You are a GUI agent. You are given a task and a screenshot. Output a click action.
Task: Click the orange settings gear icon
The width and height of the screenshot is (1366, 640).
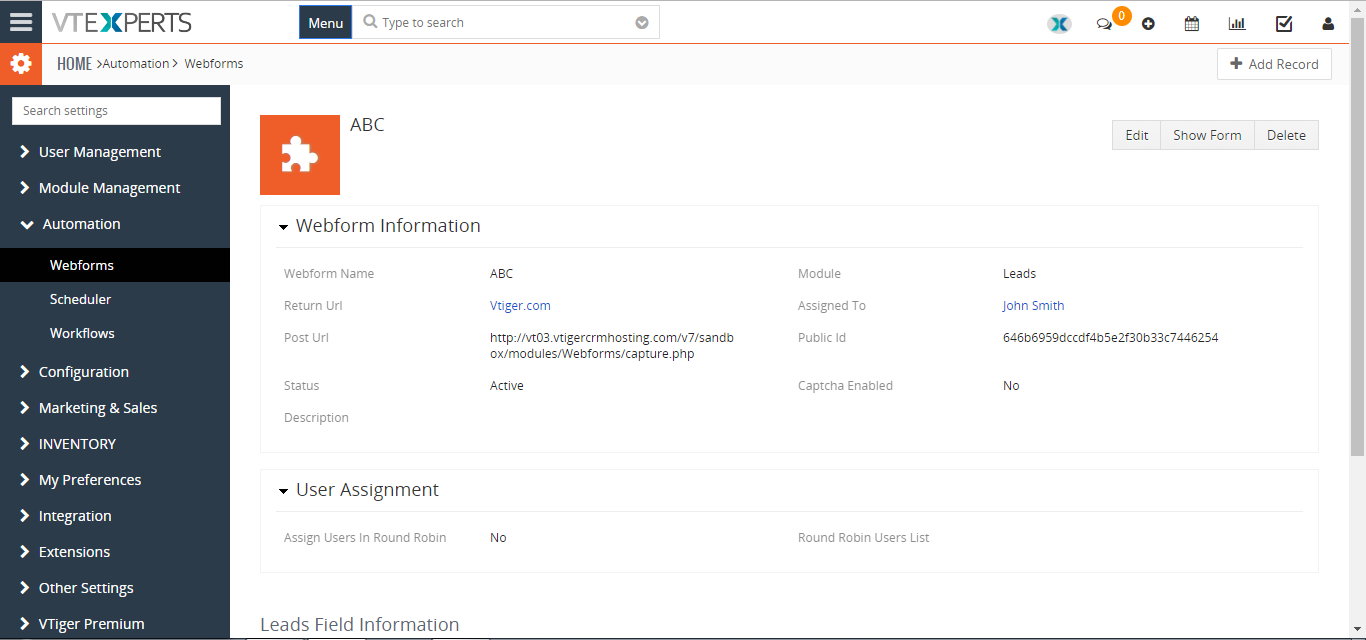tap(21, 64)
